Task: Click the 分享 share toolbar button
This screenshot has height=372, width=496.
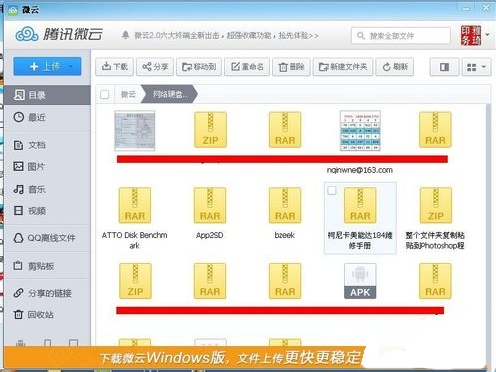Action: pyautogui.click(x=155, y=67)
